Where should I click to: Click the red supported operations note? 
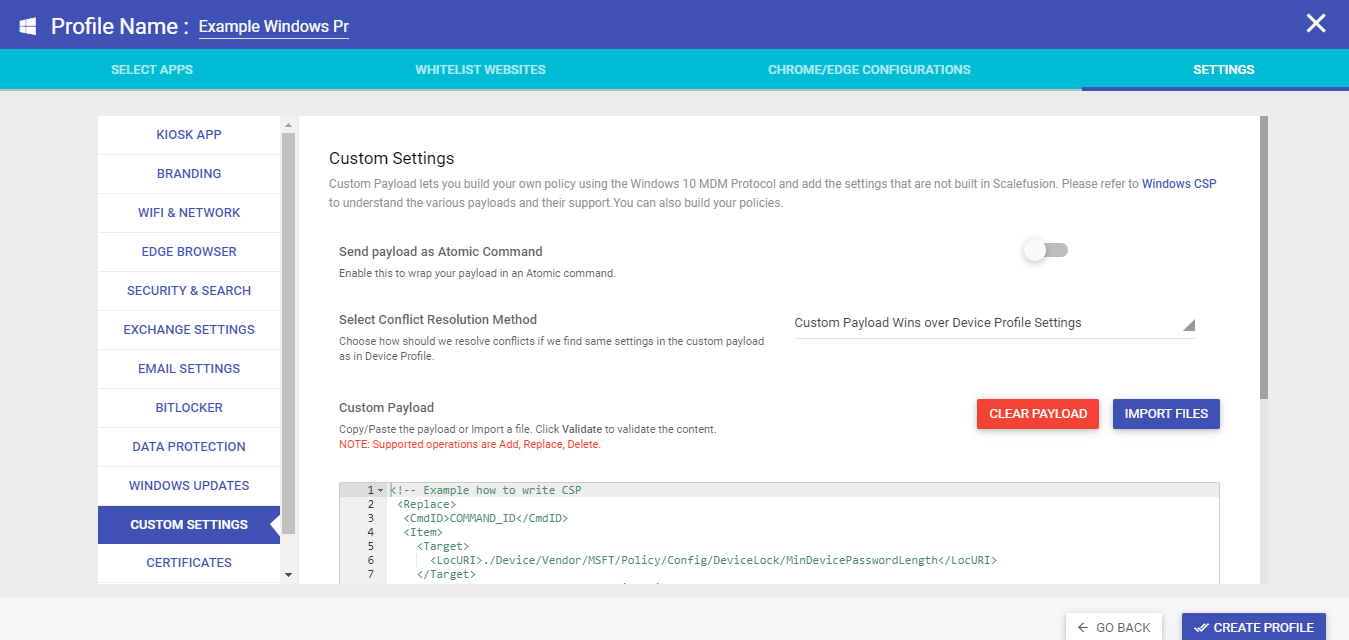470,444
